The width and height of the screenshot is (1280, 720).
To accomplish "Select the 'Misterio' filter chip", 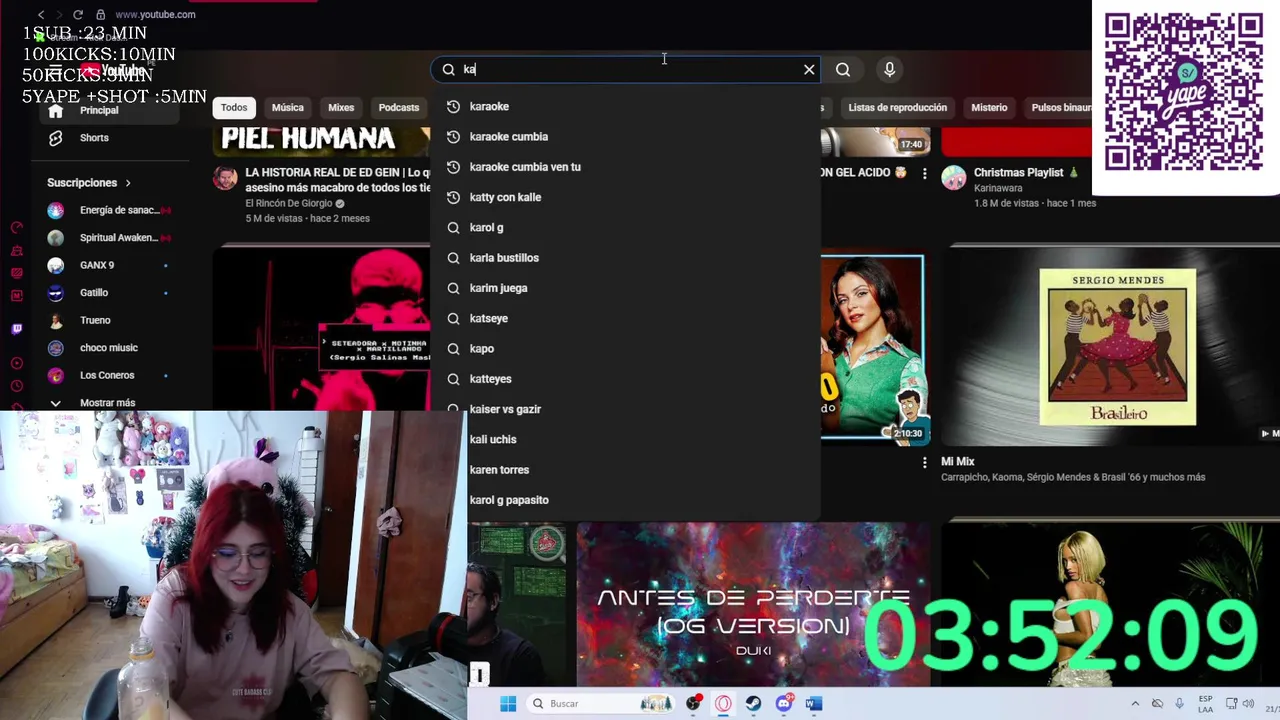I will click(x=989, y=107).
